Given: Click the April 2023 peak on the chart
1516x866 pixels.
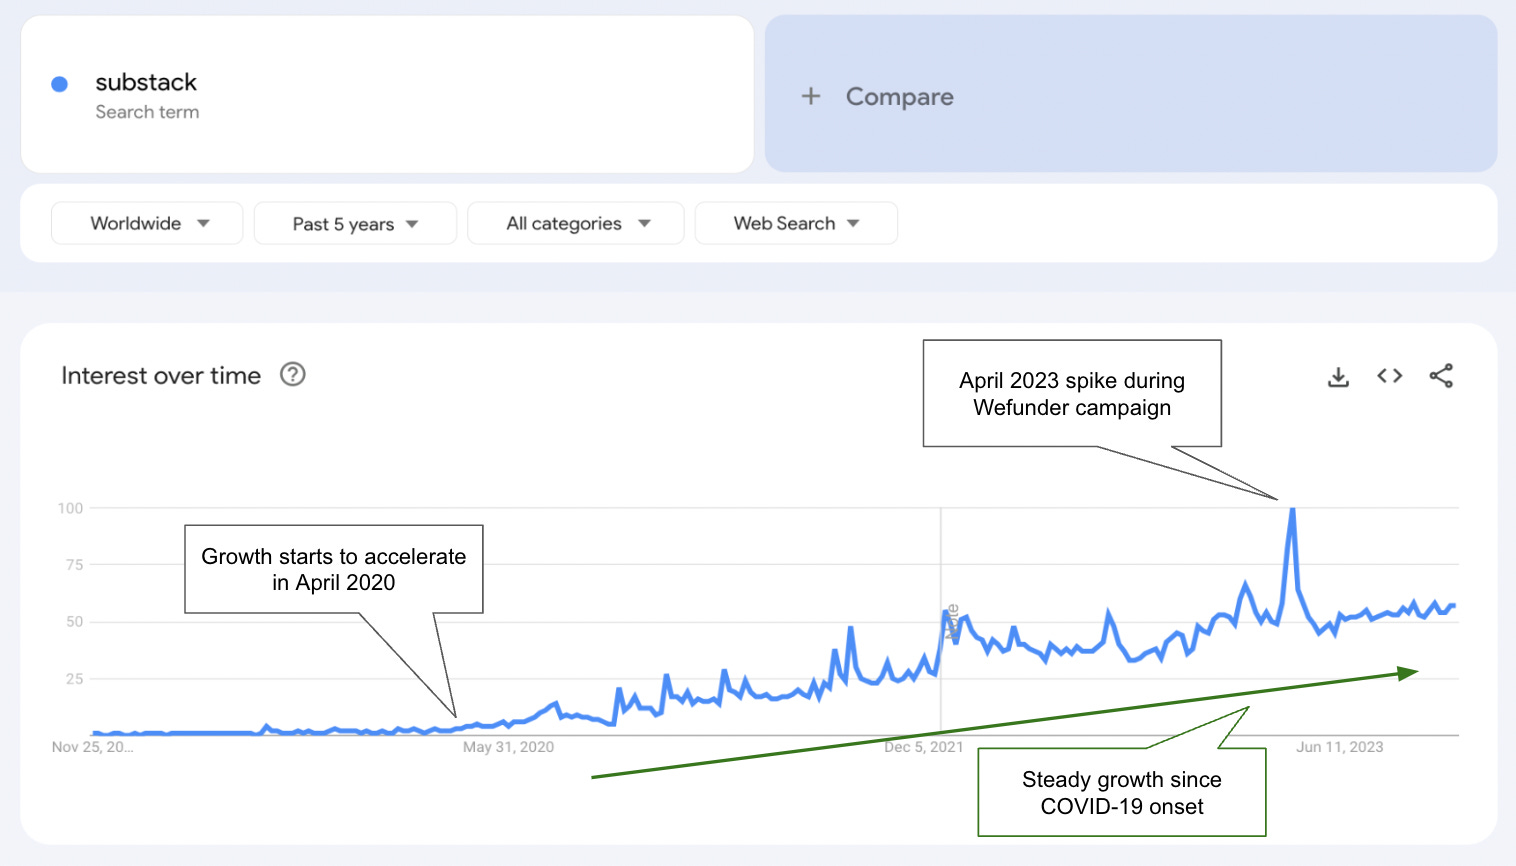Looking at the screenshot, I should click(1290, 508).
